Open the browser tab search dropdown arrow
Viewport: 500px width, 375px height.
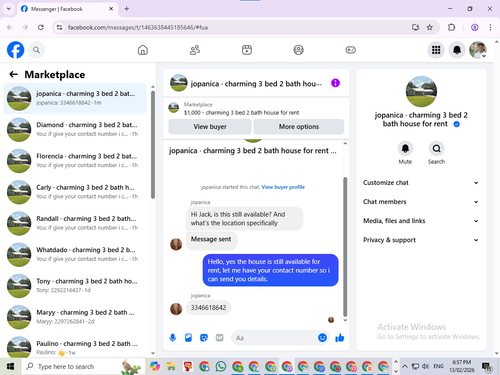[x=9, y=9]
